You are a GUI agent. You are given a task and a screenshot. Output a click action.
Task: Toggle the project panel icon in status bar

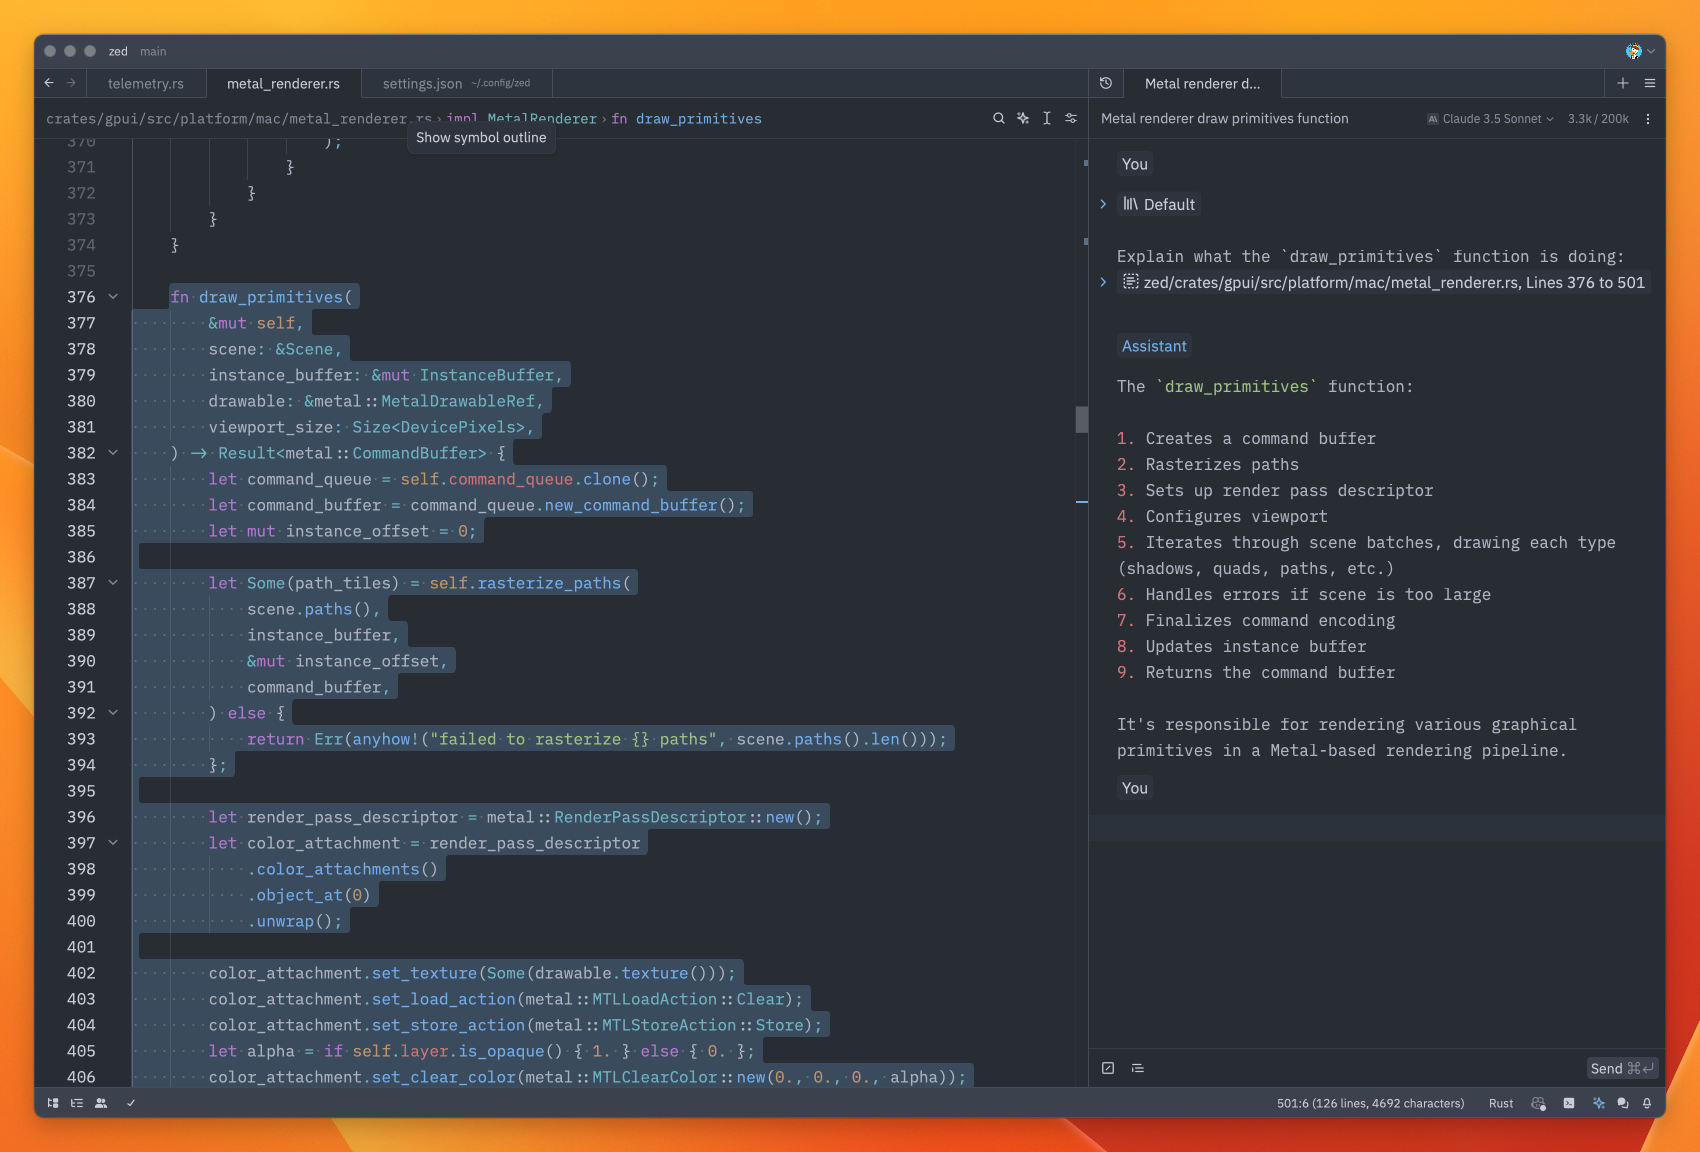pyautogui.click(x=53, y=1103)
